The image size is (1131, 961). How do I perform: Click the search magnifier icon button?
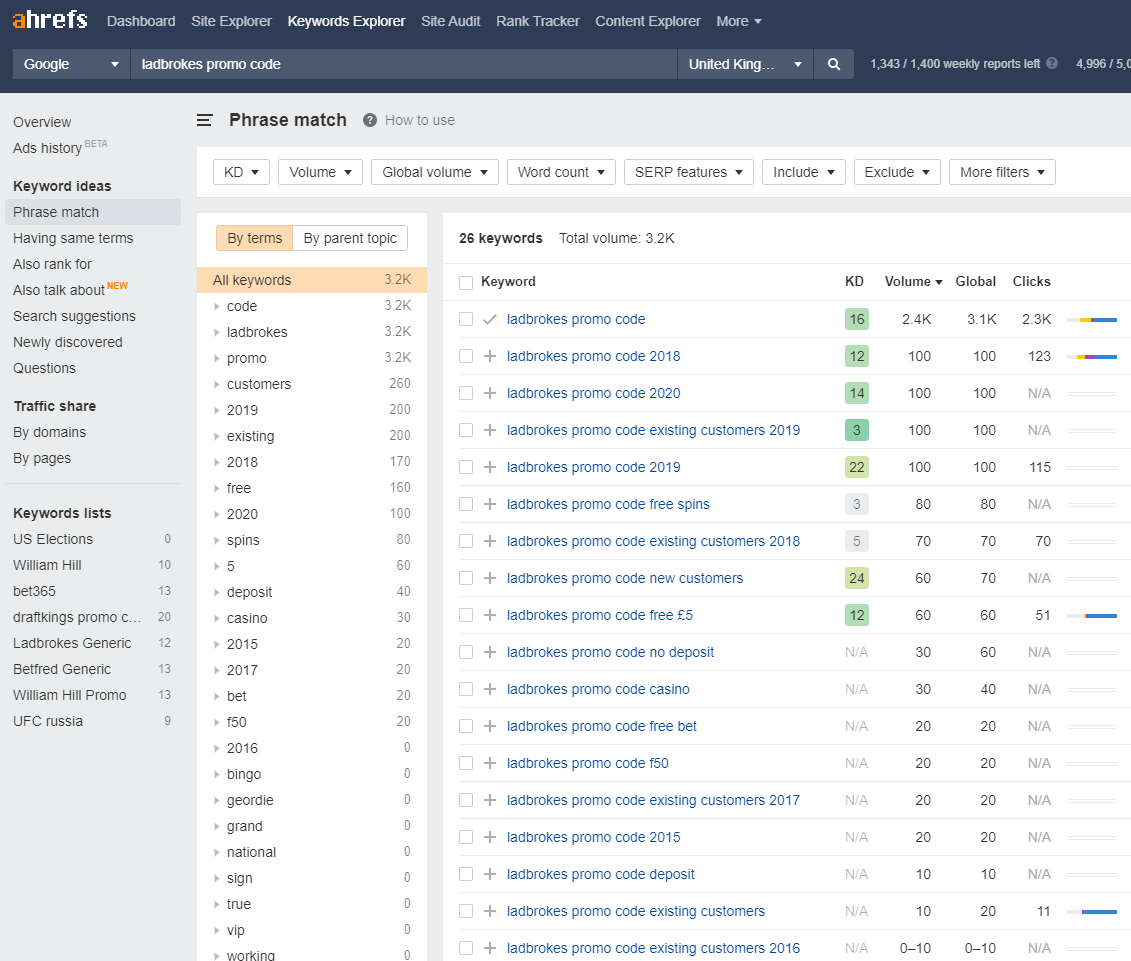click(x=833, y=64)
